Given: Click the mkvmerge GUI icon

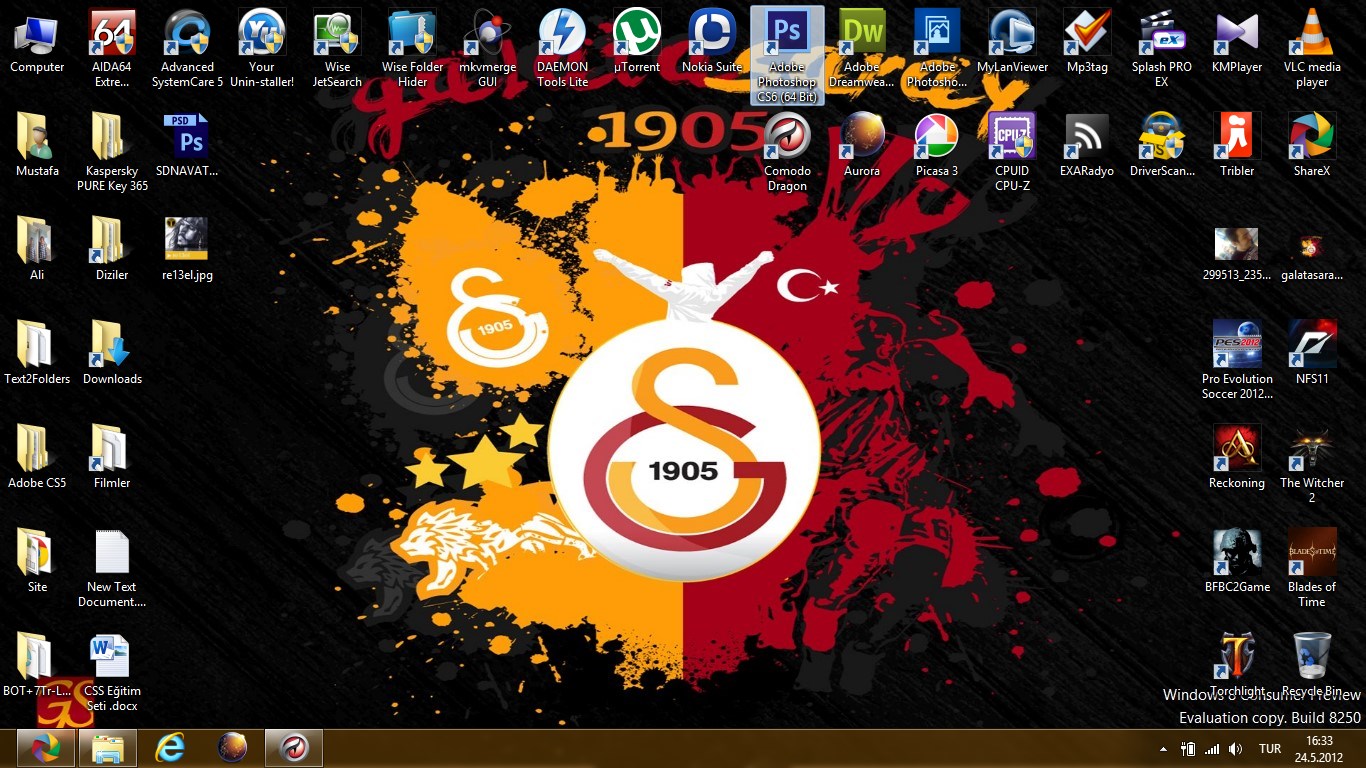Looking at the screenshot, I should (487, 48).
